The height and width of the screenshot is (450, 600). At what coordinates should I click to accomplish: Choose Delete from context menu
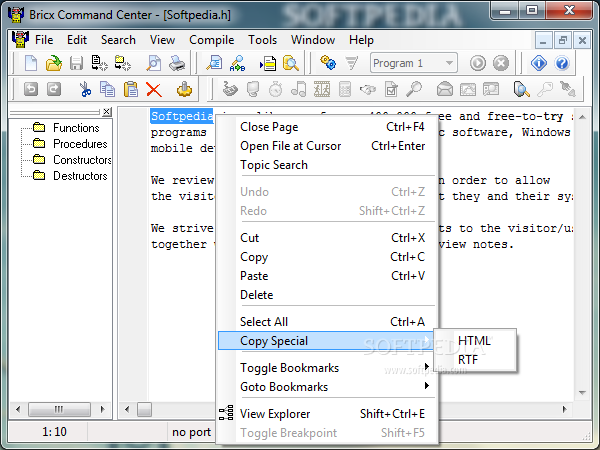point(328,295)
